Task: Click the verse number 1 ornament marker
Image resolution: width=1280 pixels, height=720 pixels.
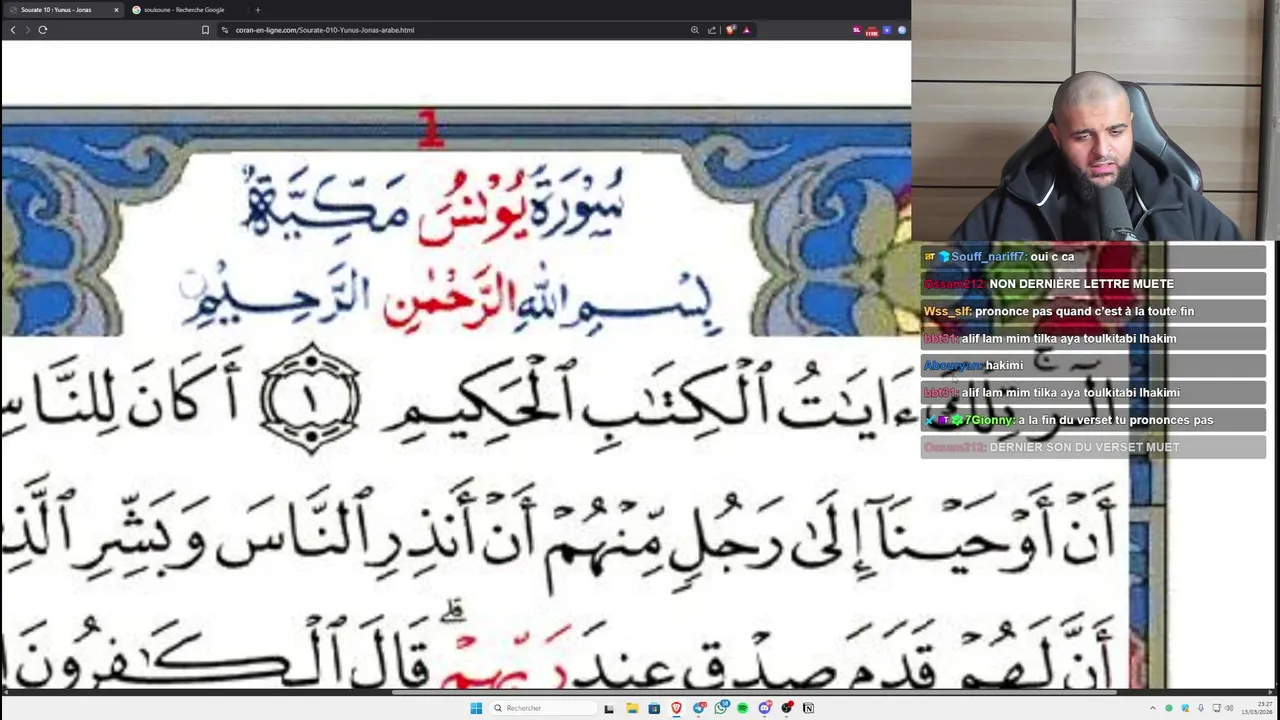Action: 310,399
